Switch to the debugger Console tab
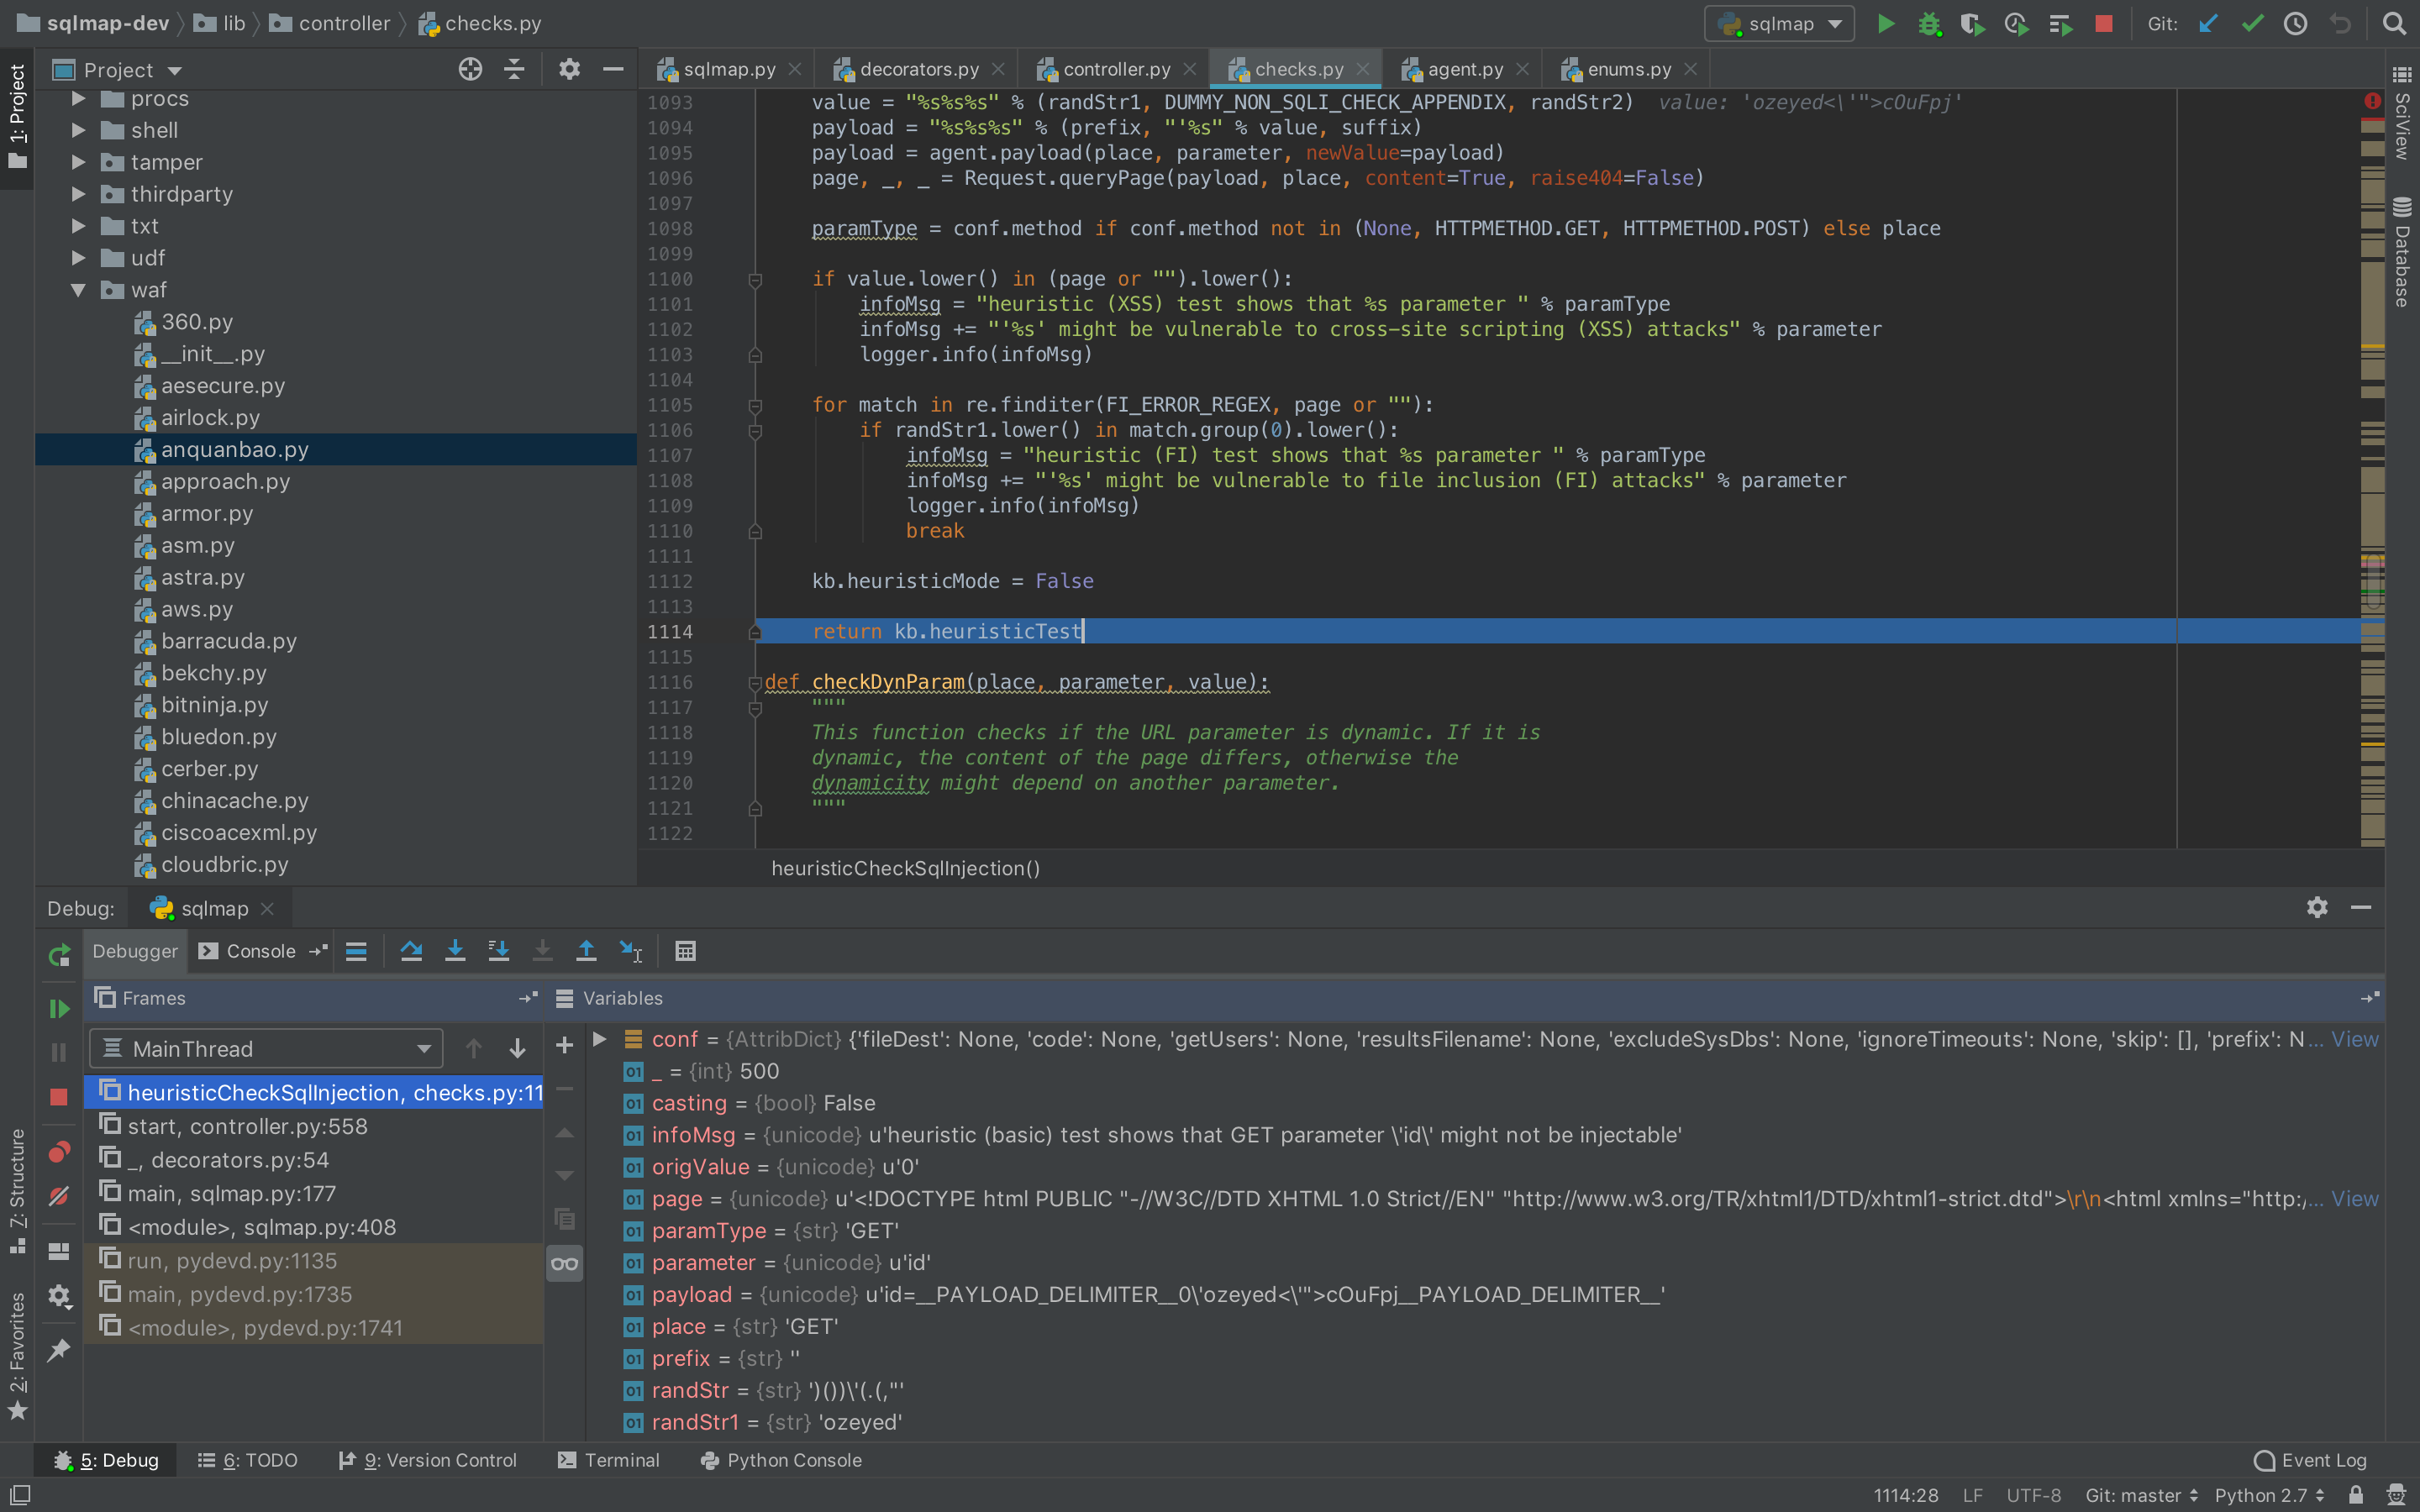The width and height of the screenshot is (2420, 1512). click(x=259, y=951)
